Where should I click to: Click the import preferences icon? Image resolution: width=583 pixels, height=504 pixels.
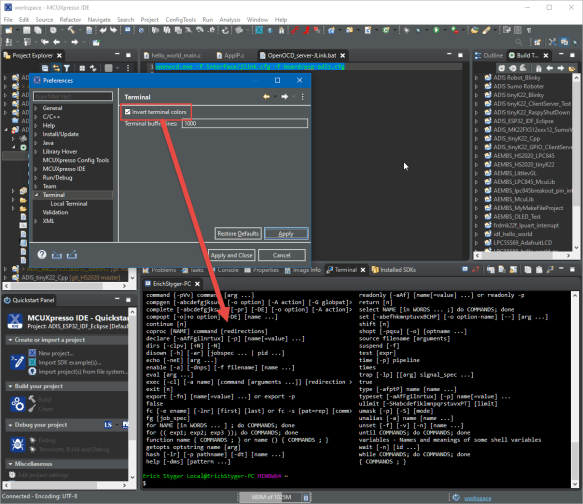(x=57, y=255)
